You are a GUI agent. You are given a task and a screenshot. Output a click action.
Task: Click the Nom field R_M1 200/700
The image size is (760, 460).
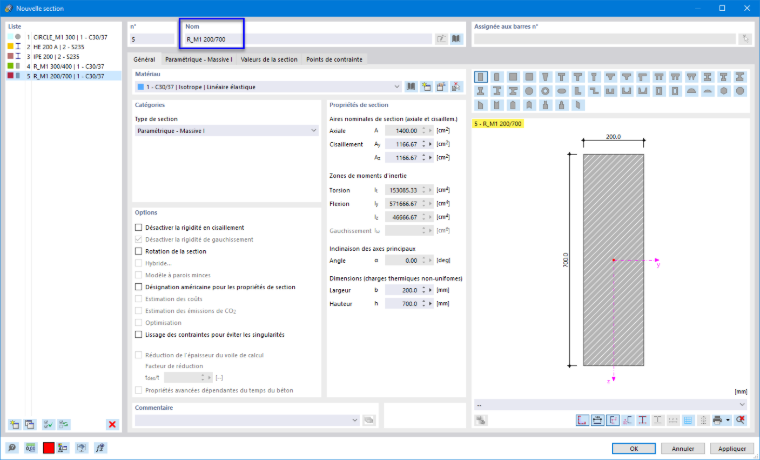308,39
